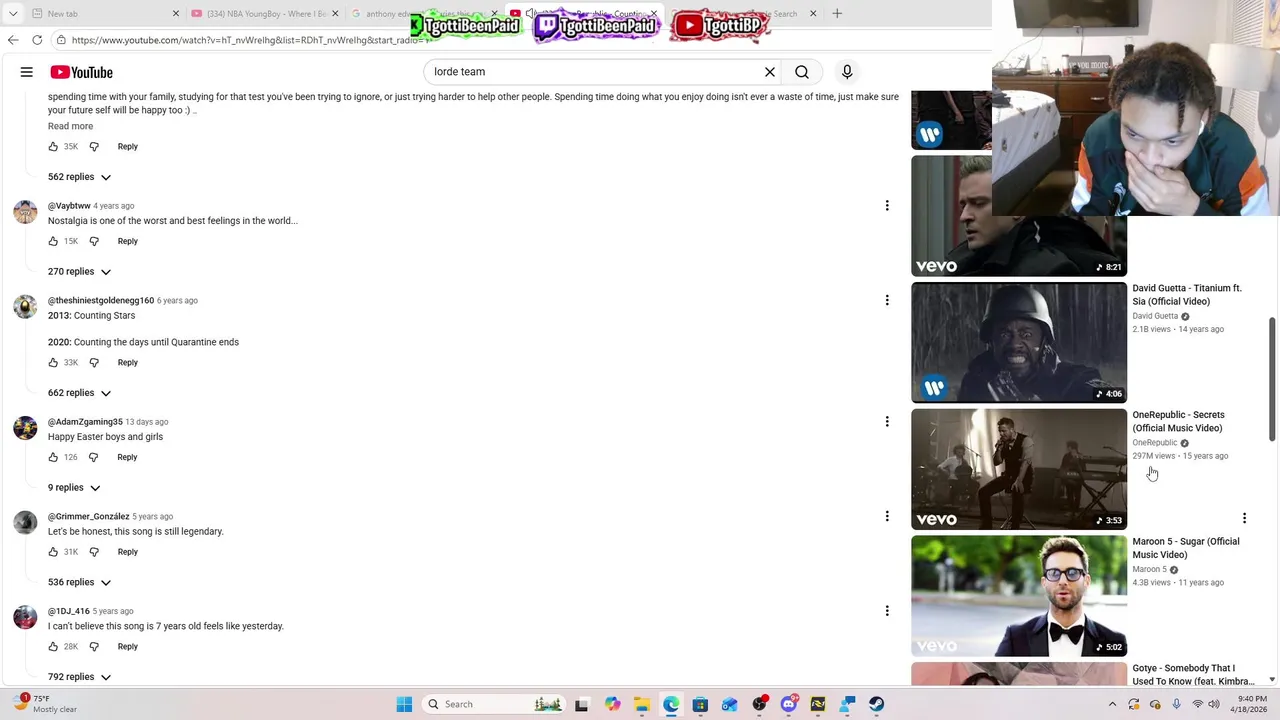1280x720 pixels.
Task: Clear the 'lorde team' search text
Action: [770, 72]
